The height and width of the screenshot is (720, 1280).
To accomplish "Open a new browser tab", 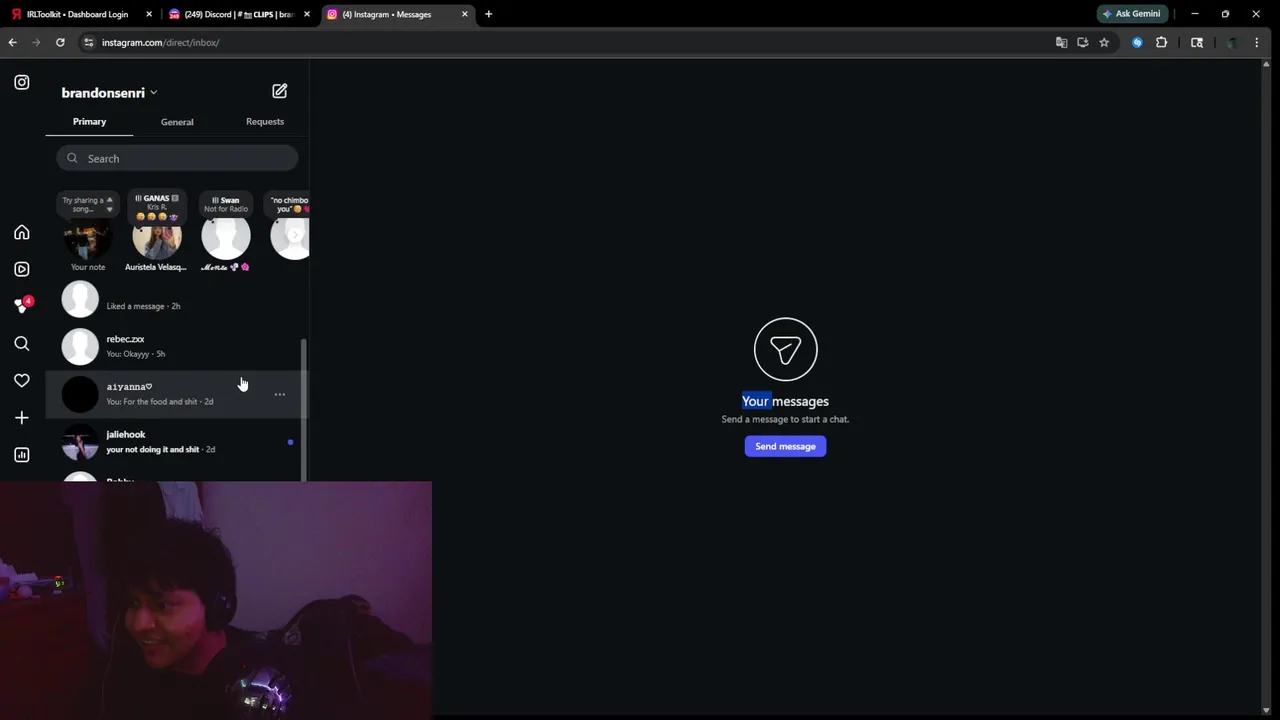I will click(x=488, y=14).
